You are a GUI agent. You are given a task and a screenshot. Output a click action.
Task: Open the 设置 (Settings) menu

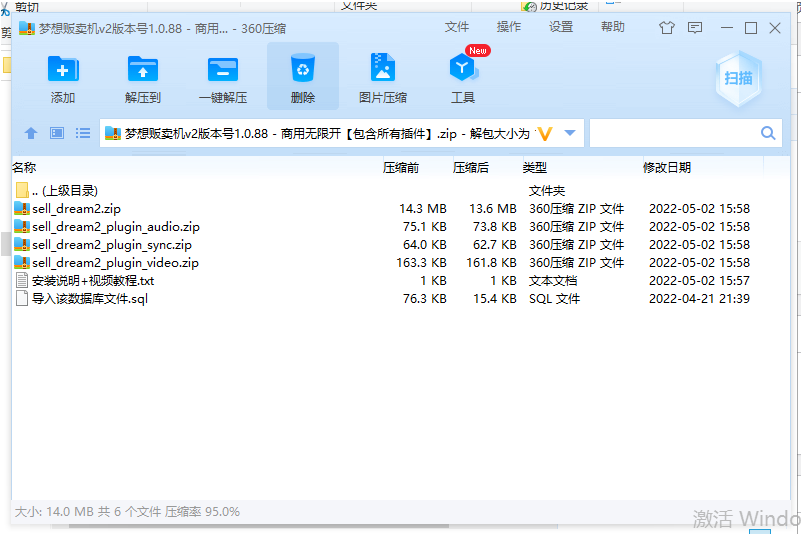[x=561, y=27]
